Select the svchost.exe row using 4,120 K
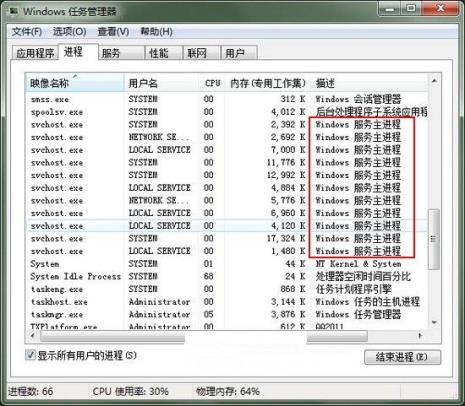The width and height of the screenshot is (465, 406). coord(227,226)
